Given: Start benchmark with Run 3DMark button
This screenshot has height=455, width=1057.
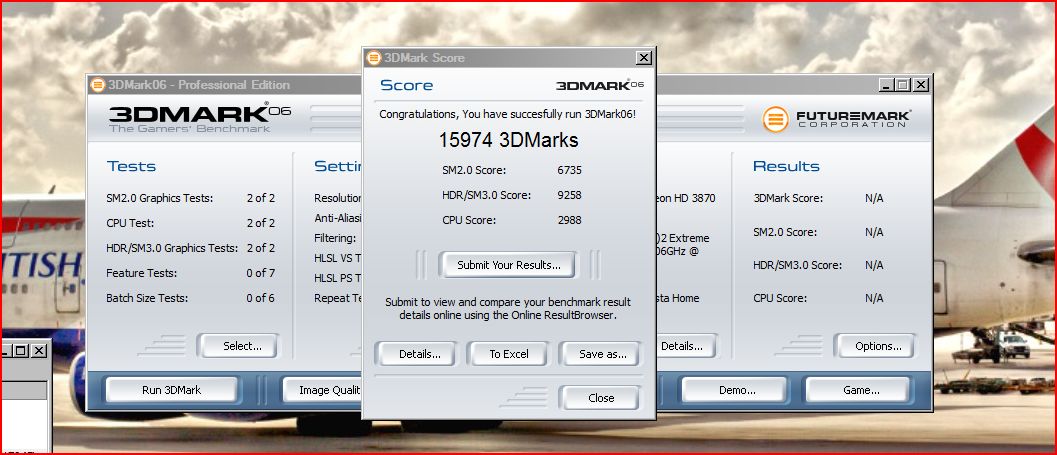Looking at the screenshot, I should pos(171,390).
